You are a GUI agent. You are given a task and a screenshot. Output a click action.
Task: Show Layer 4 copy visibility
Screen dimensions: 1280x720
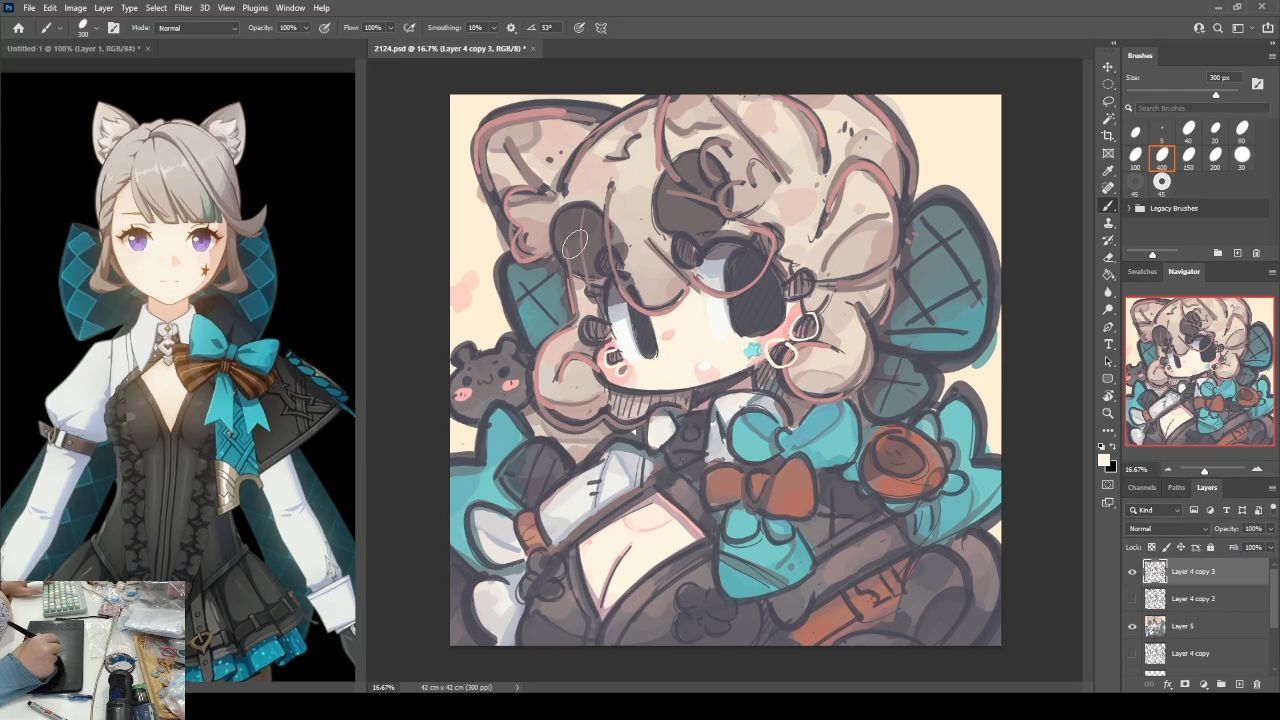[x=1132, y=653]
